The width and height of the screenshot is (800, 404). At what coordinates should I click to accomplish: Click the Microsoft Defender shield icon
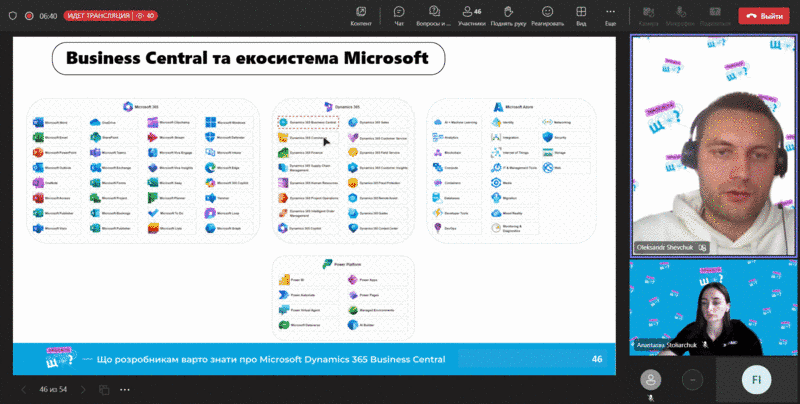(x=210, y=138)
